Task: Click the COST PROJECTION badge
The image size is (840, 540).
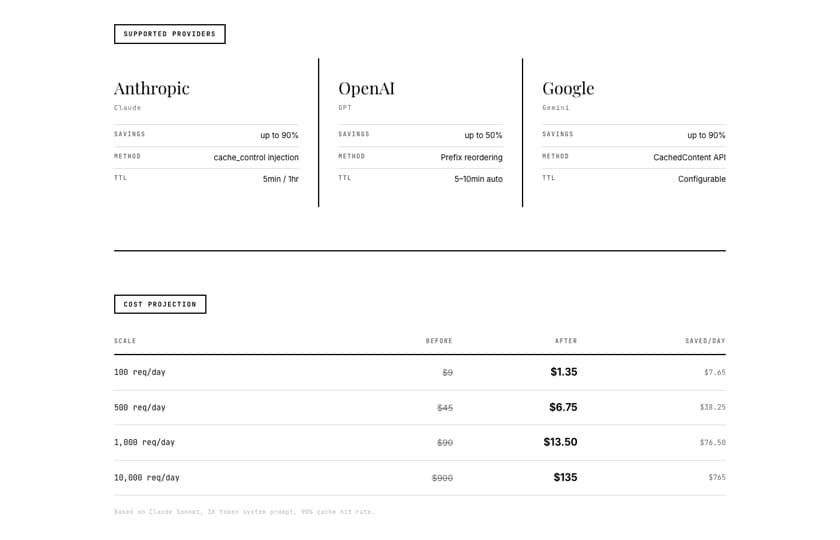Action: (160, 304)
